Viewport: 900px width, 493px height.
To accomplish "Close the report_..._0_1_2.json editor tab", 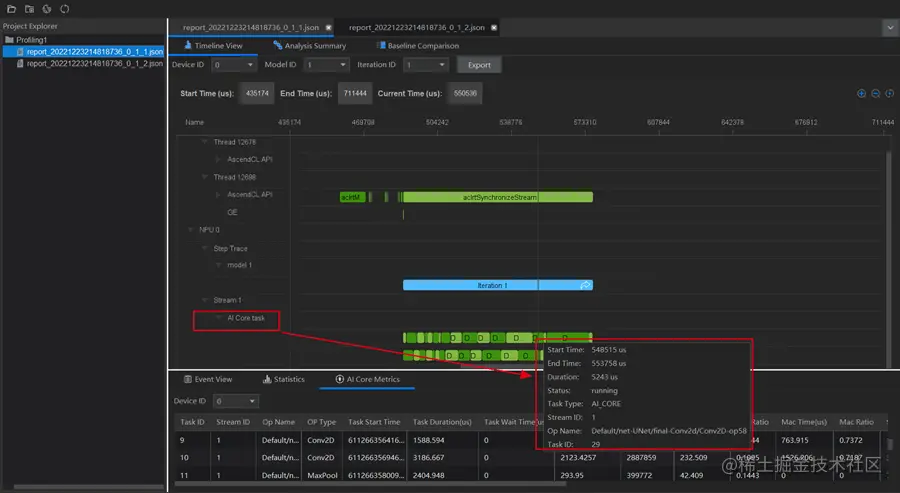I will pyautogui.click(x=494, y=28).
